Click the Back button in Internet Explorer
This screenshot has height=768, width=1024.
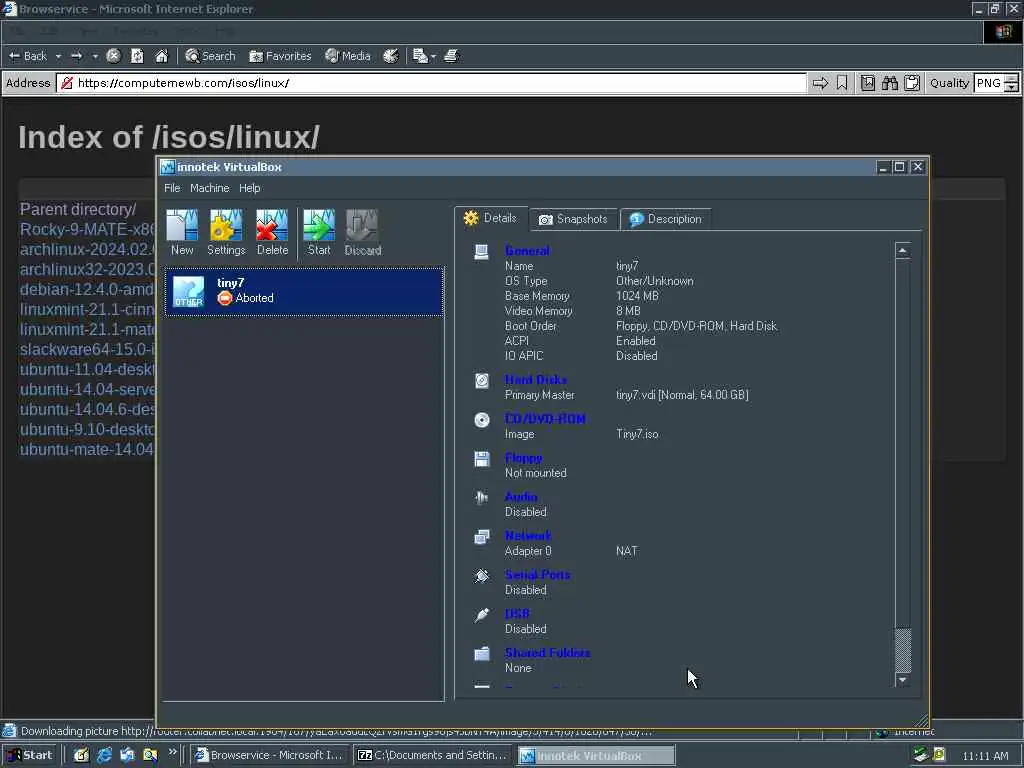click(x=28, y=56)
